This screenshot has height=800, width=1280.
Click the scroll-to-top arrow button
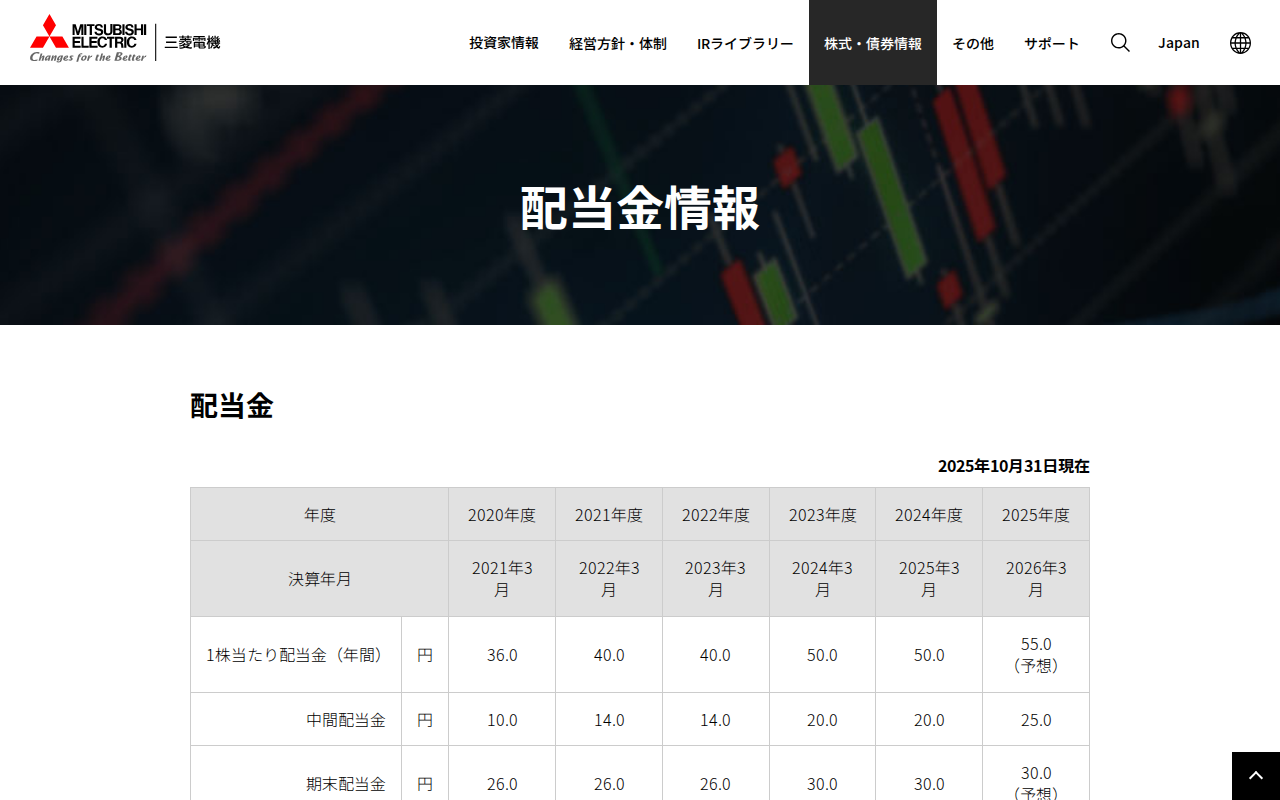pyautogui.click(x=1255, y=773)
